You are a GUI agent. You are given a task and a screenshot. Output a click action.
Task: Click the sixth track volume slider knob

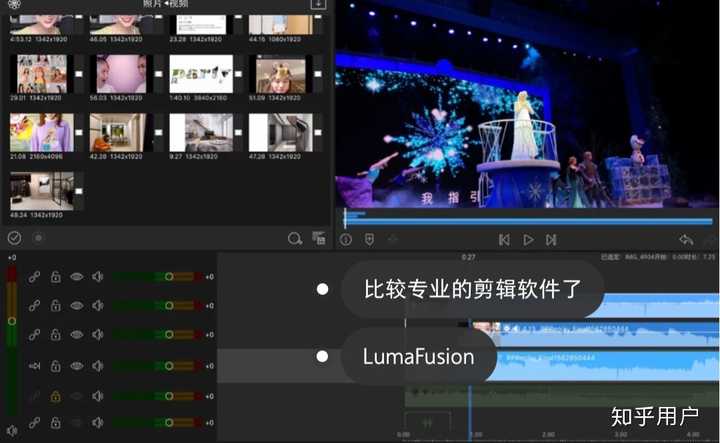(x=169, y=423)
